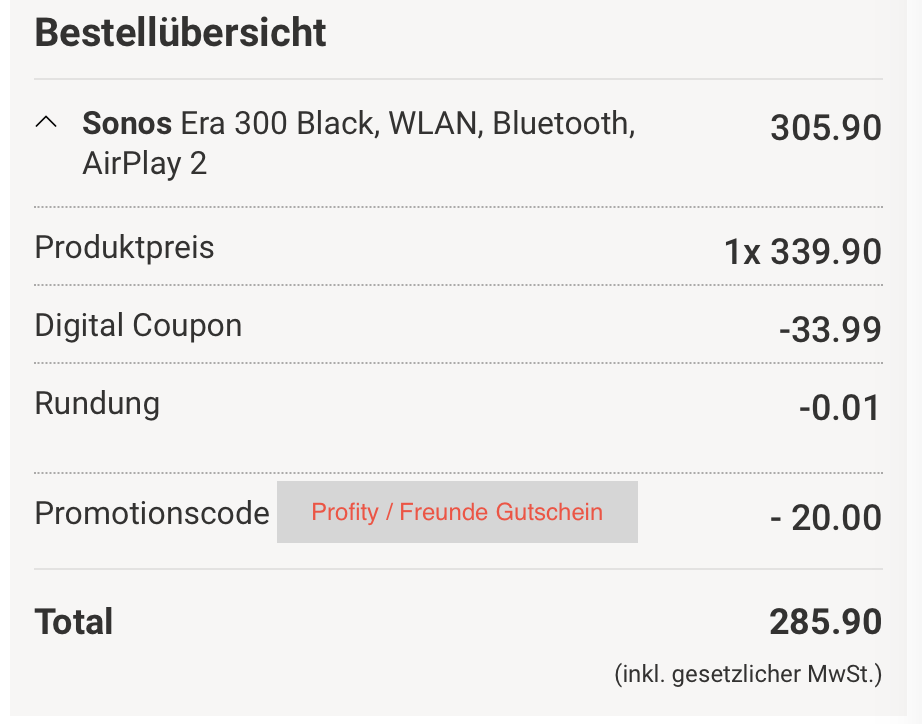Image resolution: width=922 pixels, height=724 pixels.
Task: Select the rounding amount -0.01
Action: pos(840,408)
